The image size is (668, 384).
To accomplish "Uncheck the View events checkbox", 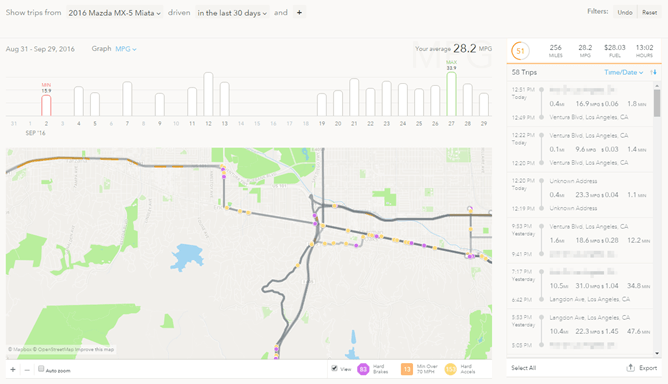I will click(x=334, y=368).
